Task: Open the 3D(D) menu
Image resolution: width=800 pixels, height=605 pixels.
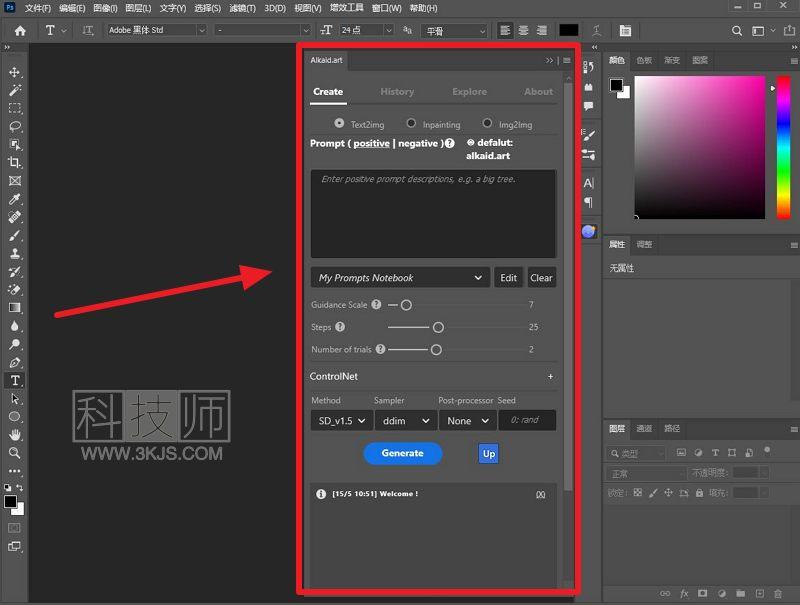Action: [275, 8]
